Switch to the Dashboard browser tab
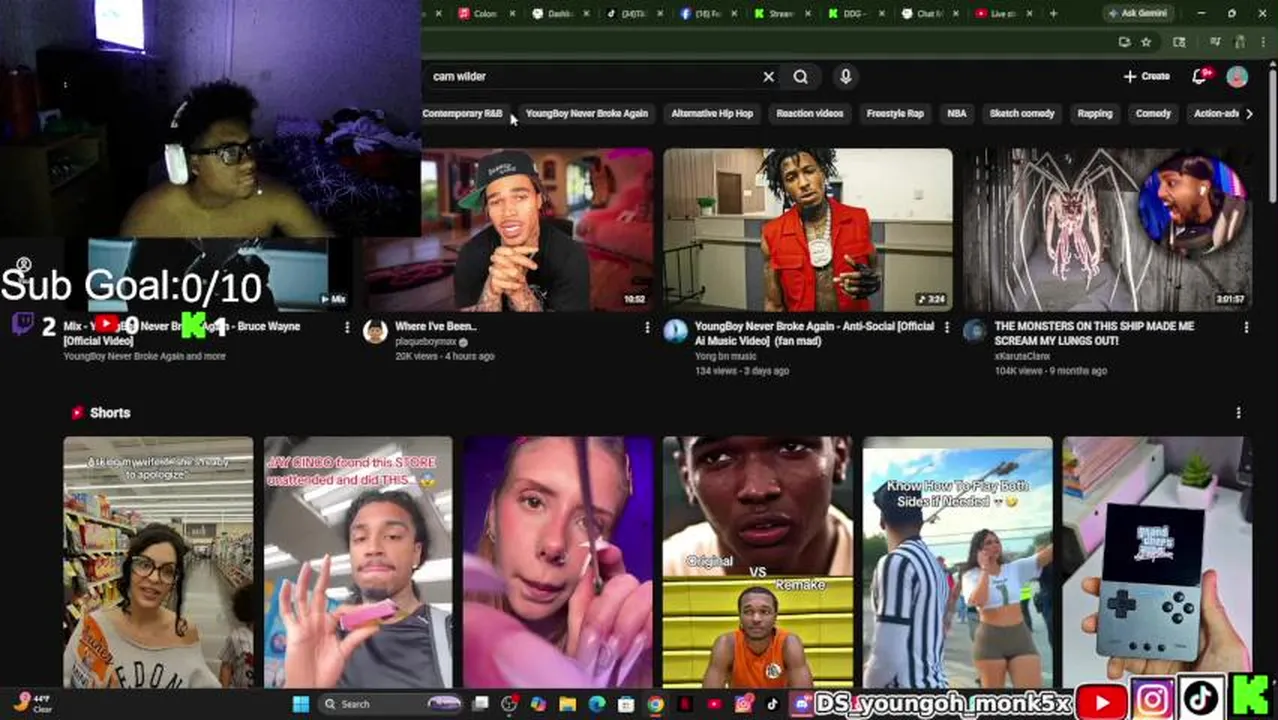The height and width of the screenshot is (720, 1278). pyautogui.click(x=560, y=13)
